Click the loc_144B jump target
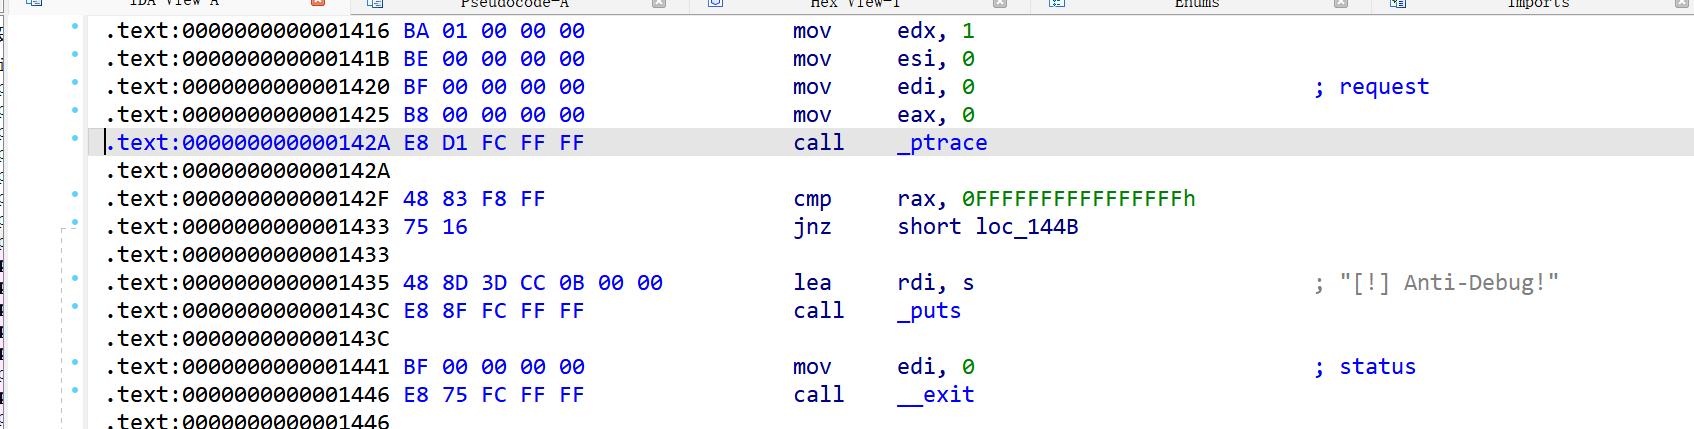This screenshot has height=429, width=1694. (1027, 227)
